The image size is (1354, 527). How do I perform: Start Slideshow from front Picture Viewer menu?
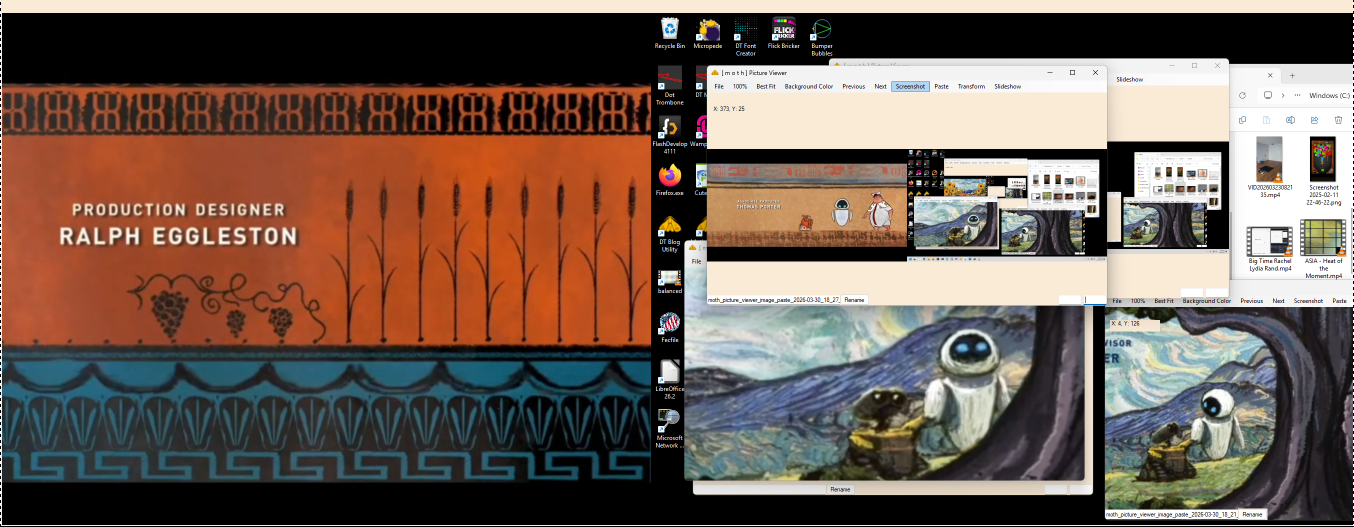1007,87
